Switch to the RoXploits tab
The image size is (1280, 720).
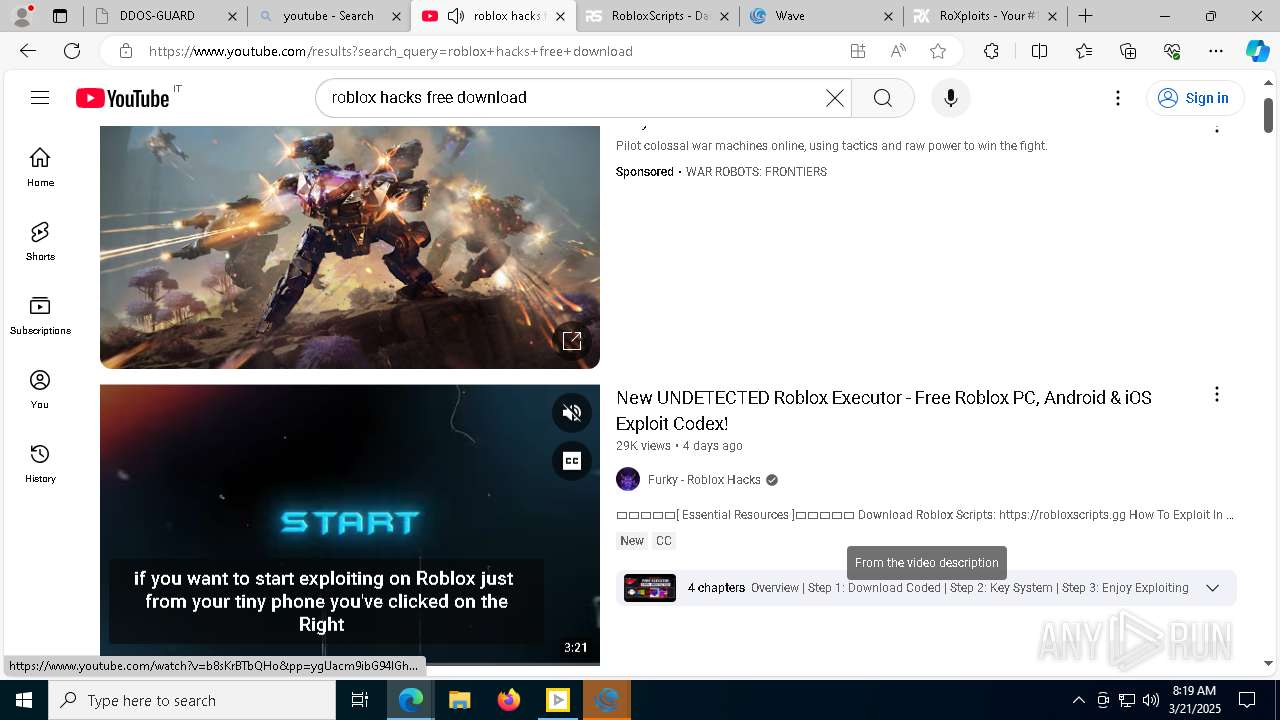pyautogui.click(x=984, y=16)
